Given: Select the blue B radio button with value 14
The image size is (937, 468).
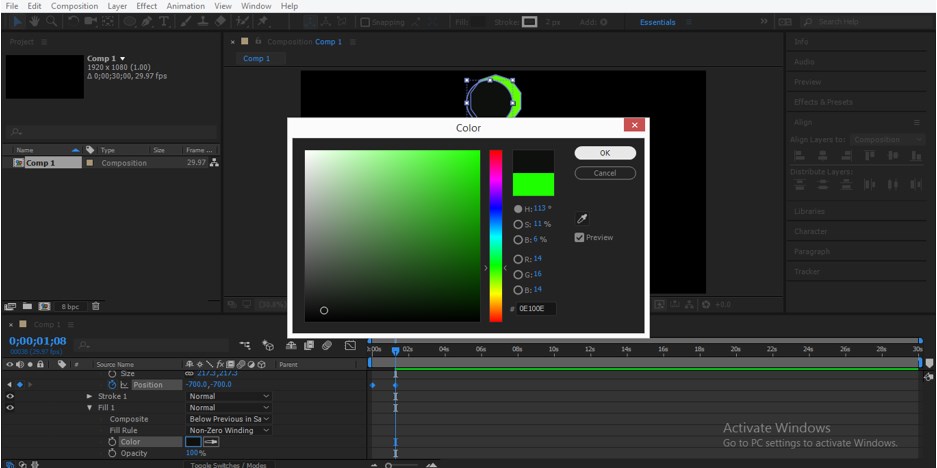Looking at the screenshot, I should pos(518,290).
